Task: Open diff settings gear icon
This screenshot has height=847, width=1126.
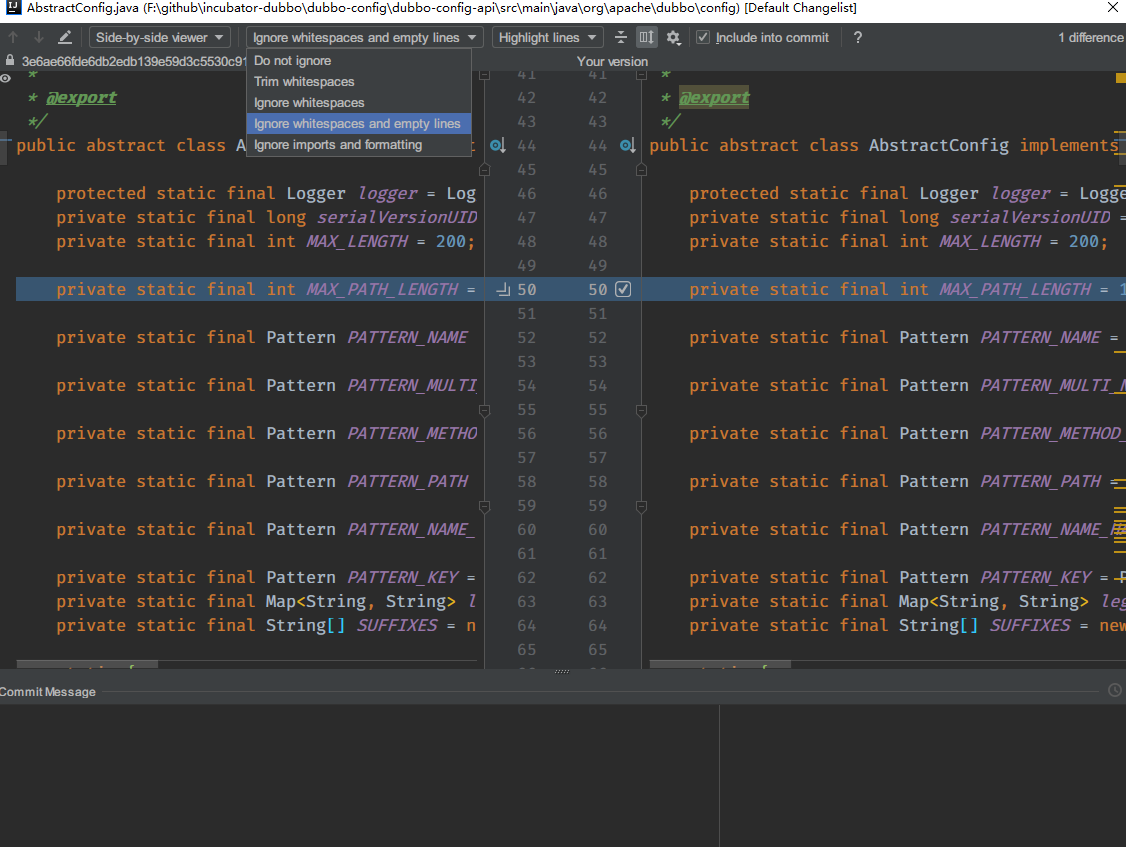Action: (673, 37)
